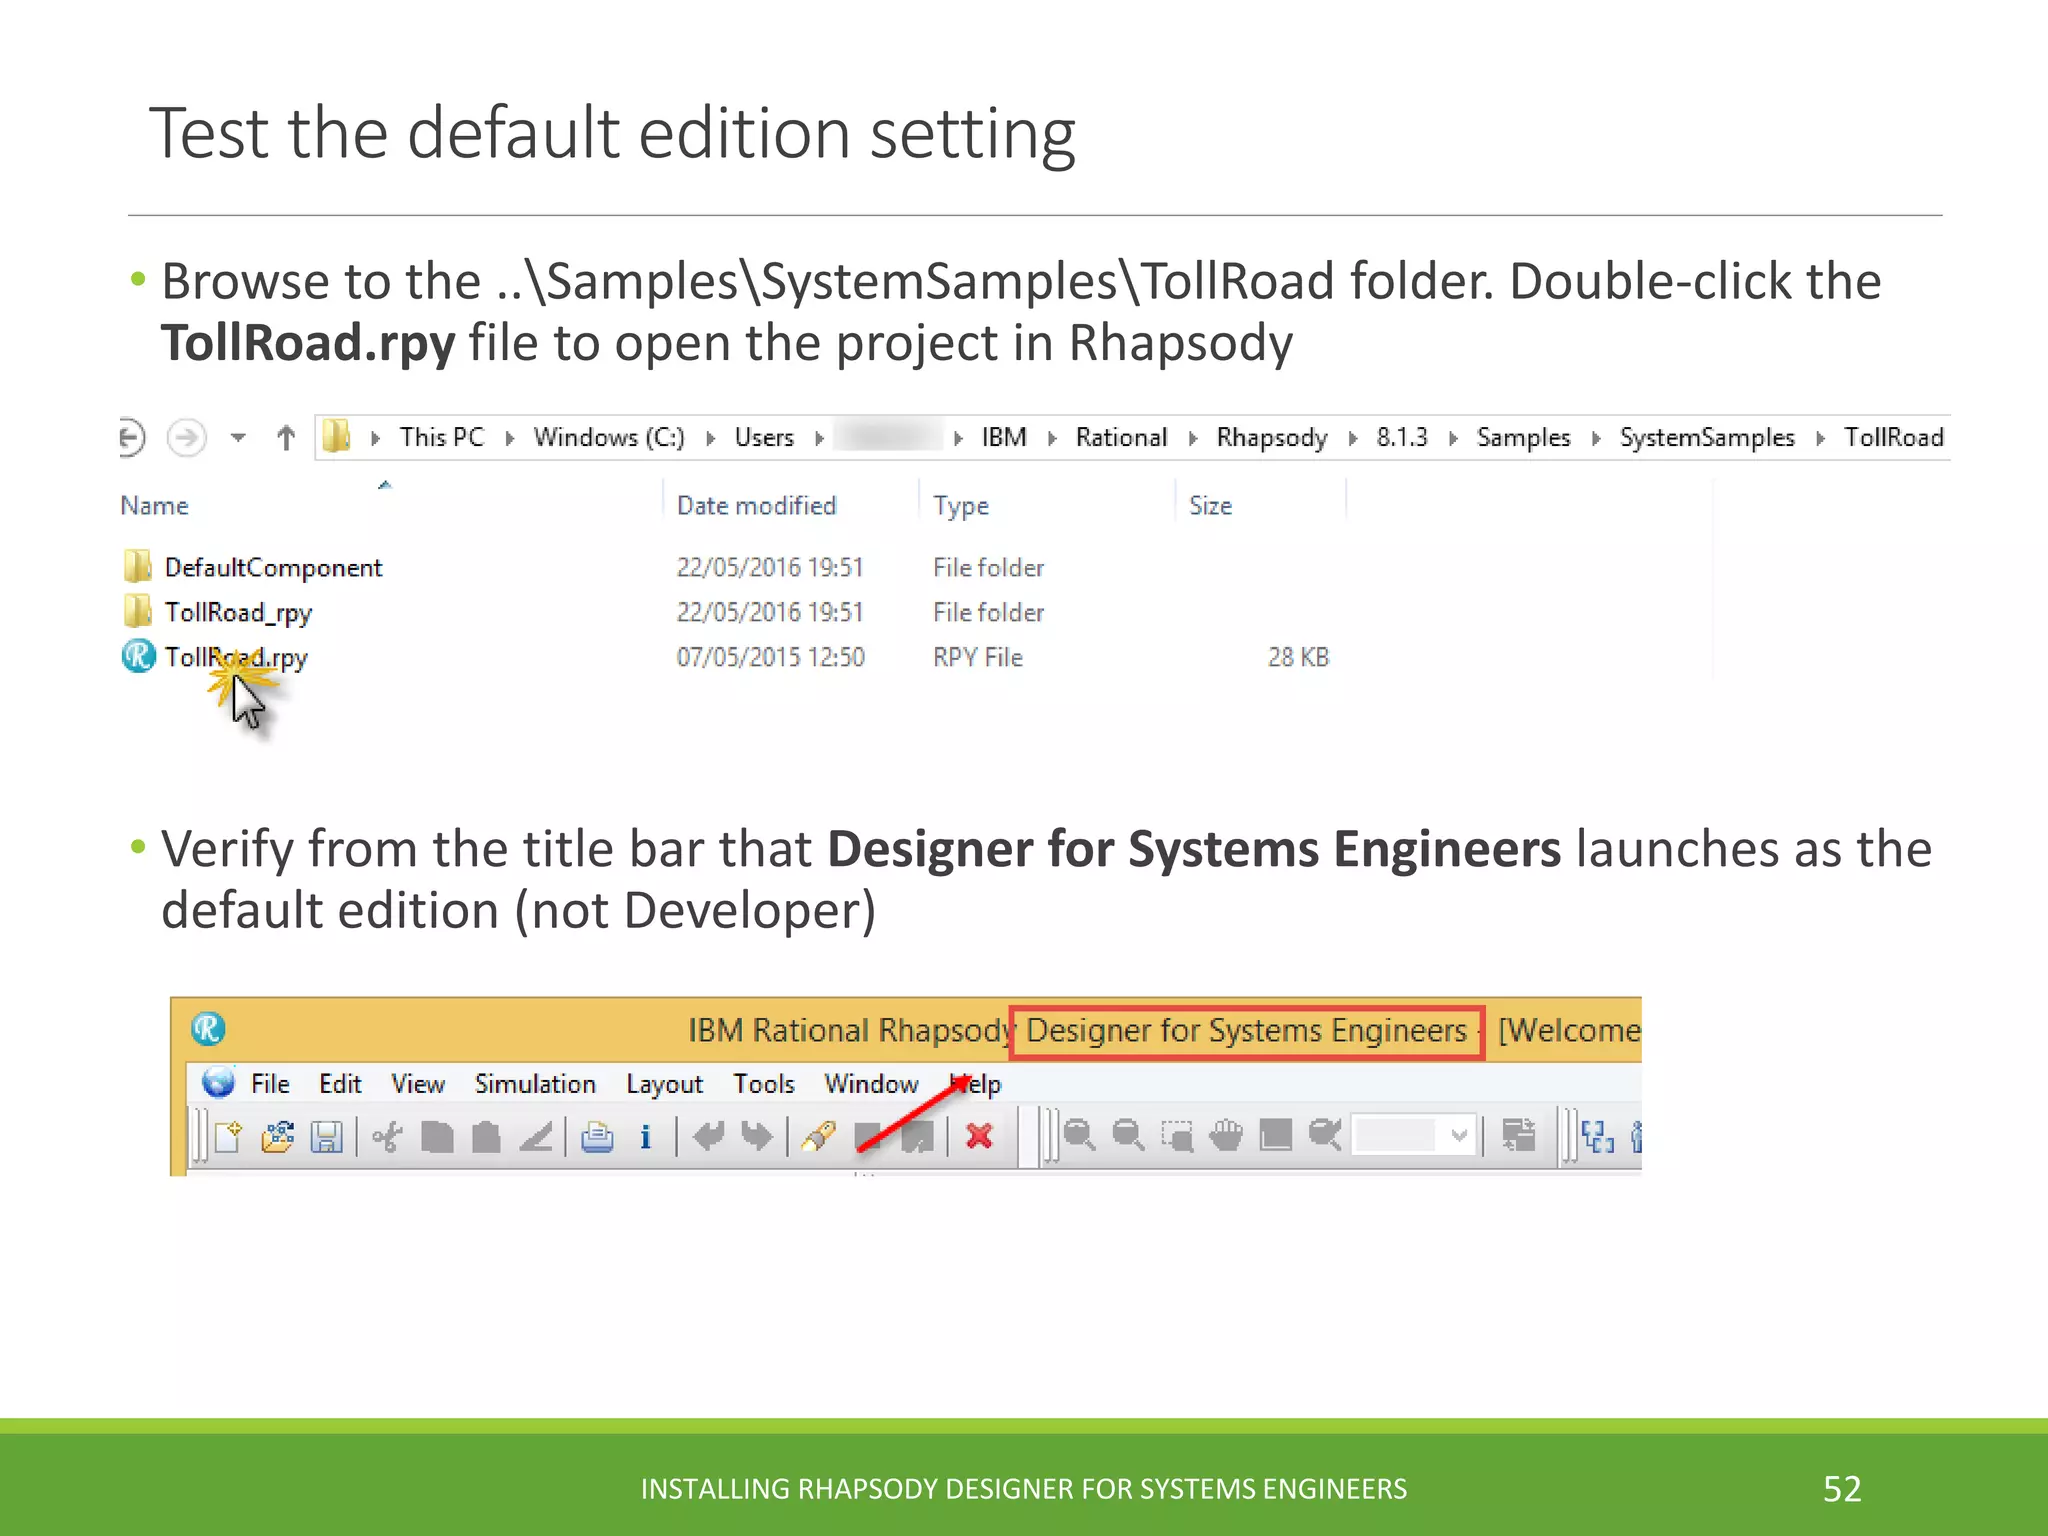Select the TollRoad.rpy file
Viewport: 2048px width, 1536px height.
click(236, 658)
